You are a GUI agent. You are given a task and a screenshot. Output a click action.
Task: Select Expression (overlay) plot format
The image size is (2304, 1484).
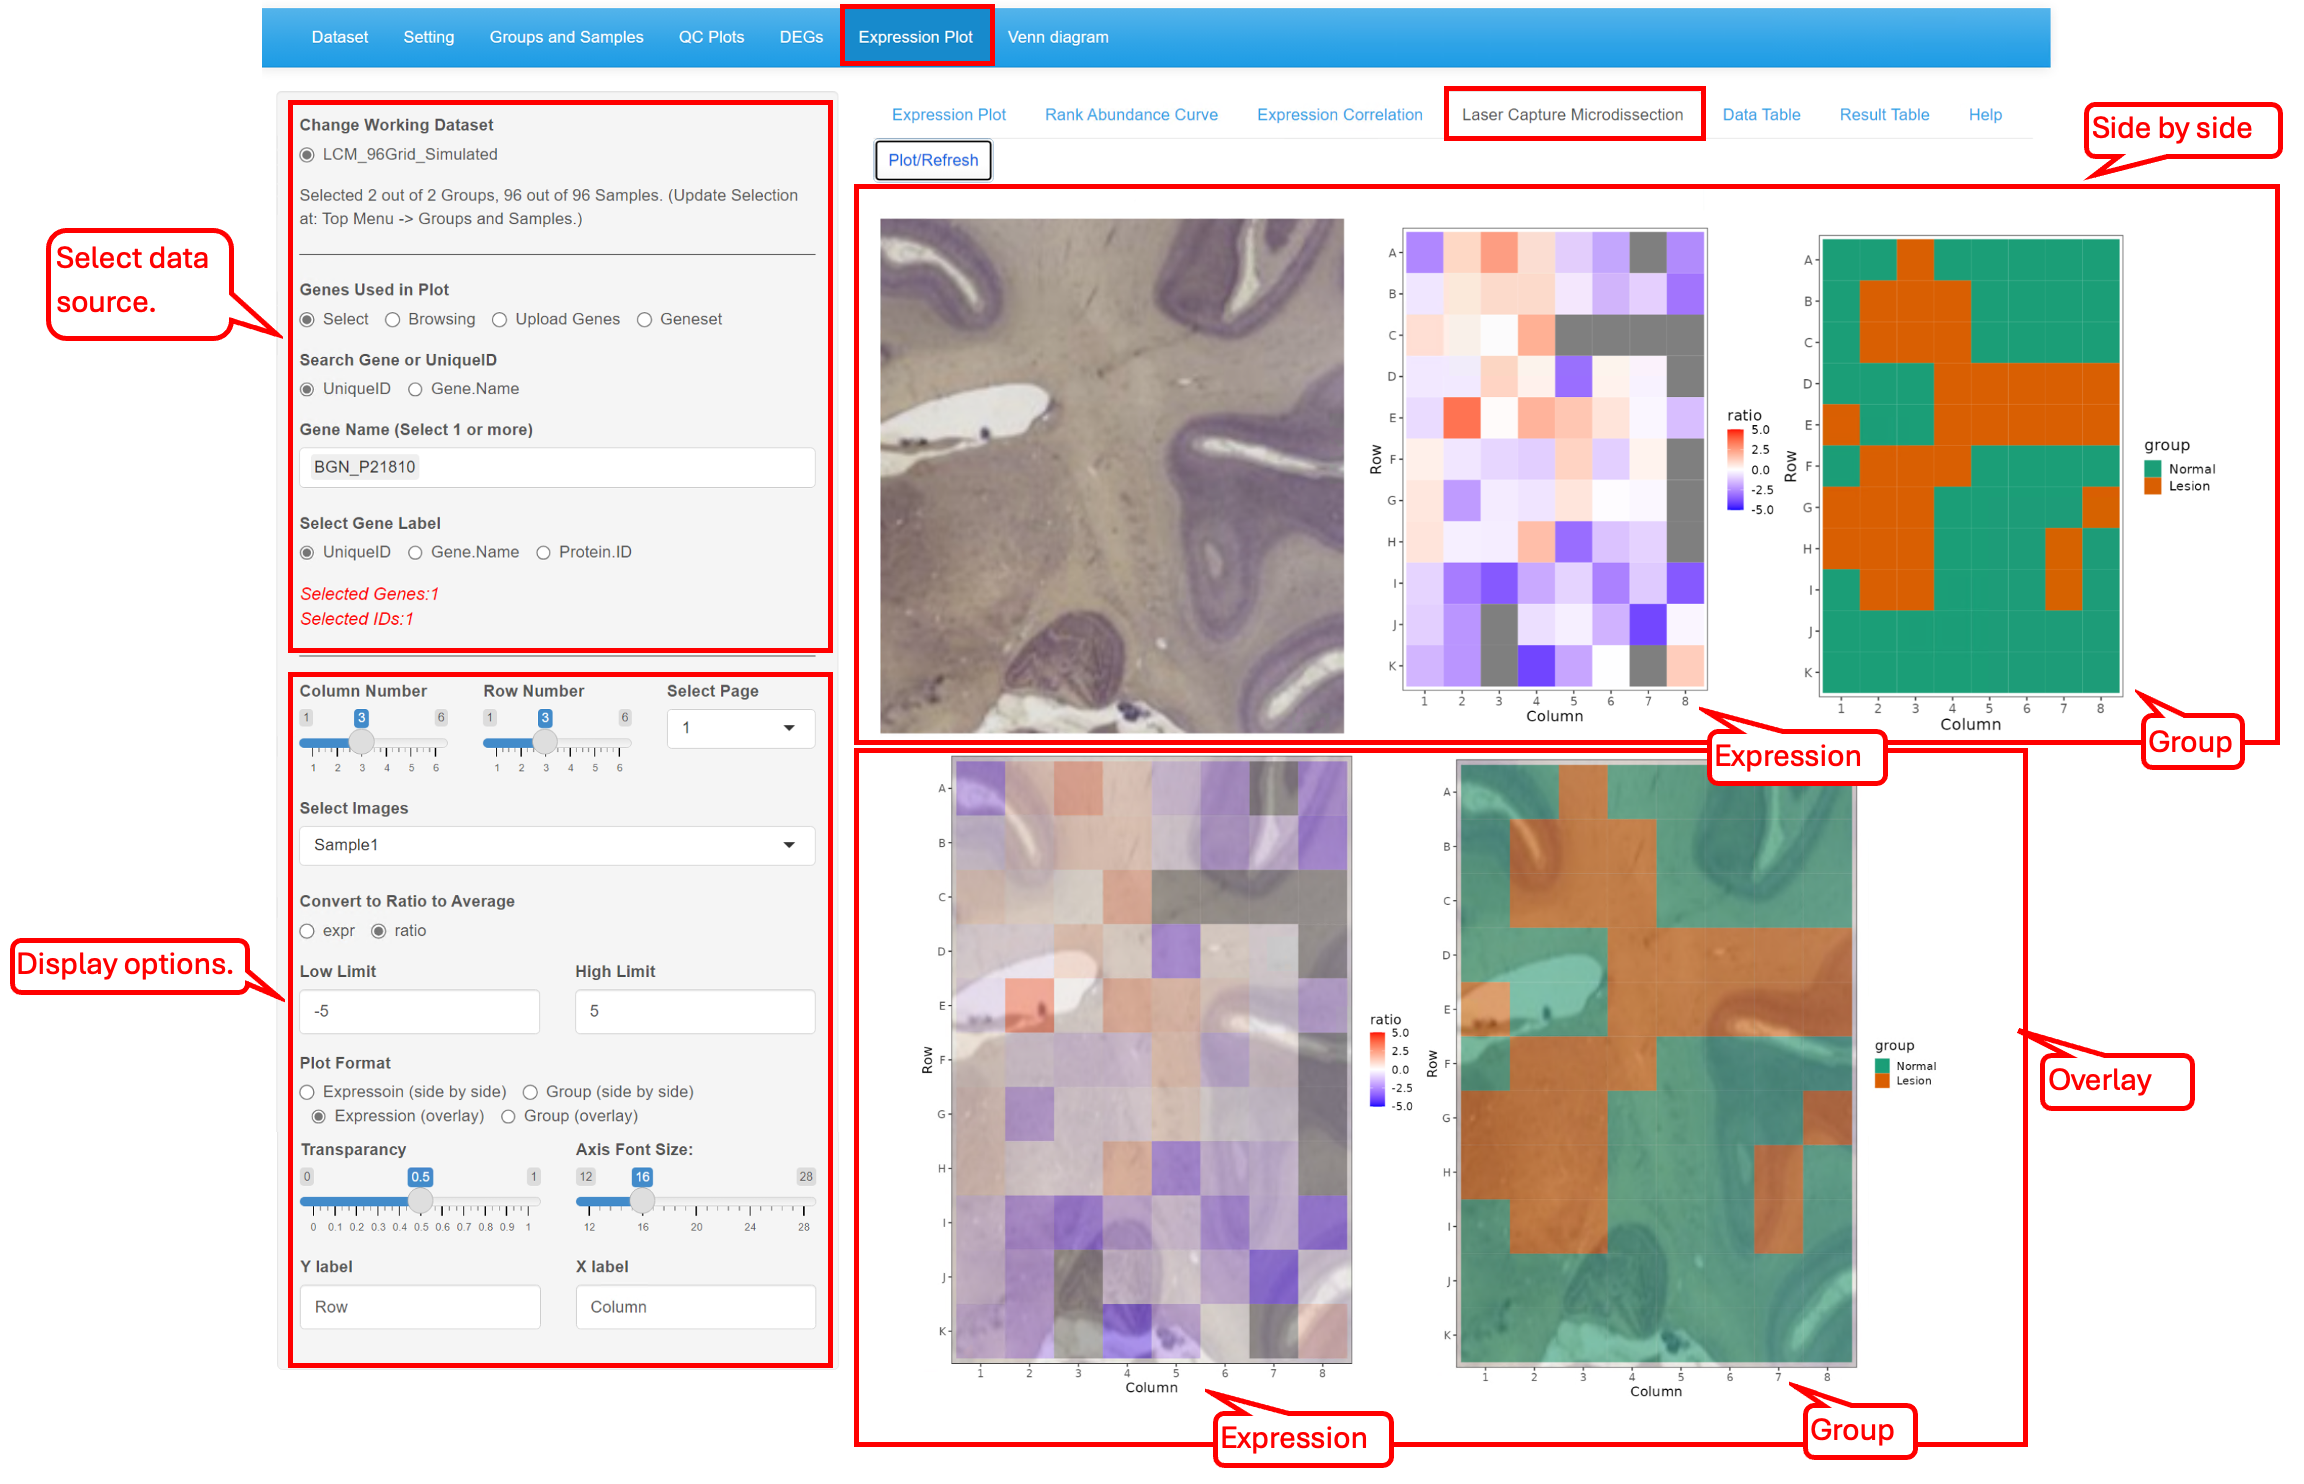point(319,1116)
